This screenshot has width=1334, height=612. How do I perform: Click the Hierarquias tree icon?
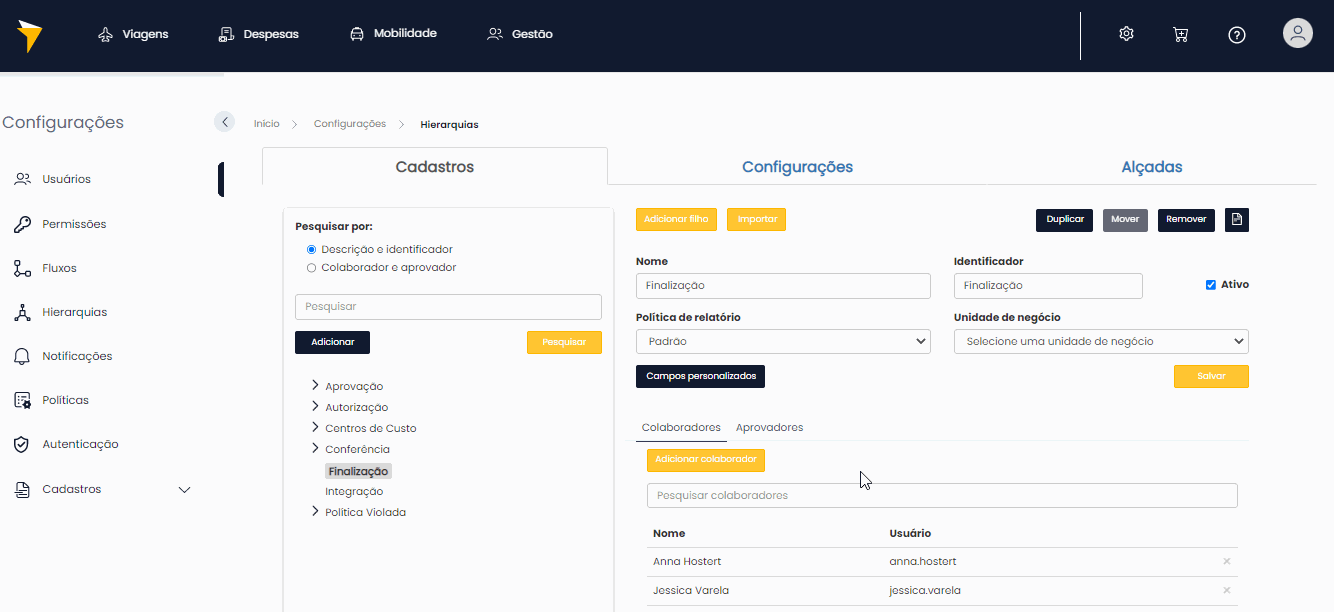pos(22,312)
